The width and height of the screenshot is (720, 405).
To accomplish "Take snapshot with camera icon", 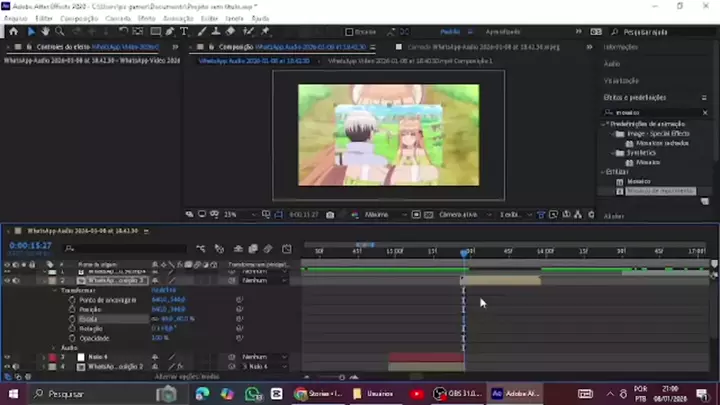I will pyautogui.click(x=330, y=214).
